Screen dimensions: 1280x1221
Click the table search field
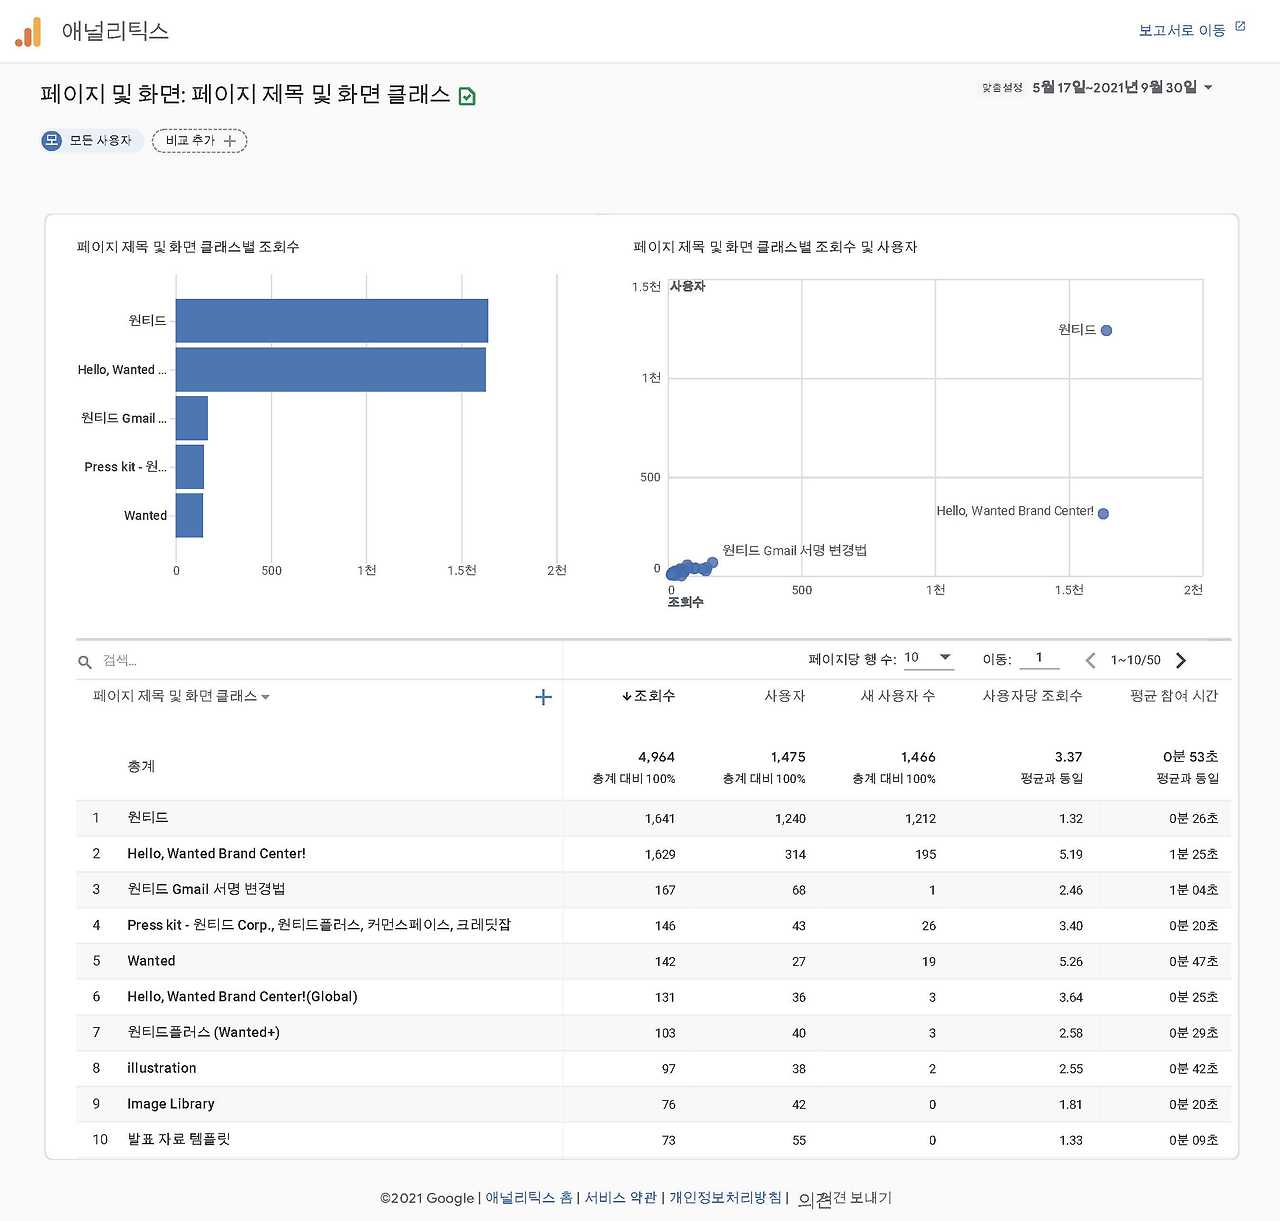[x=330, y=661]
